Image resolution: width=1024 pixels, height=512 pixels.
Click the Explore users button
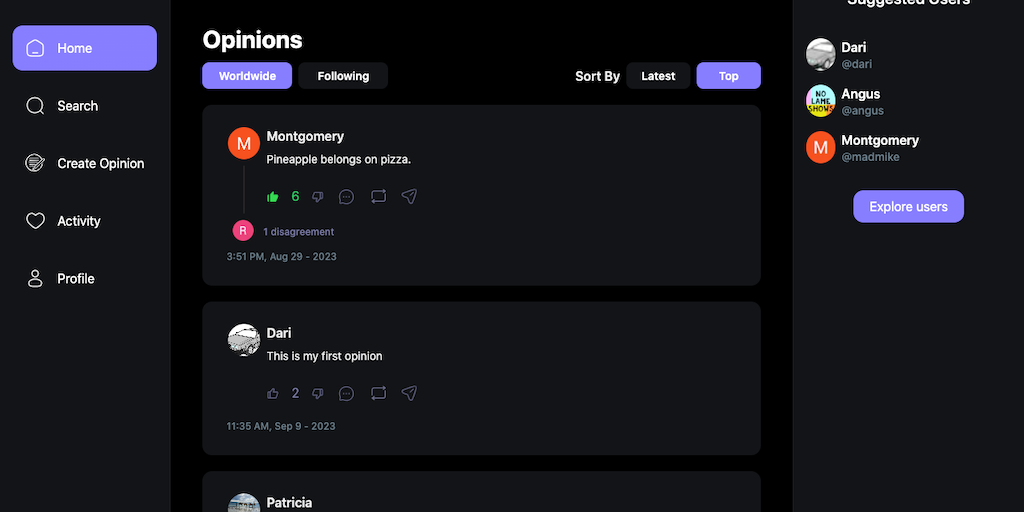click(x=908, y=207)
